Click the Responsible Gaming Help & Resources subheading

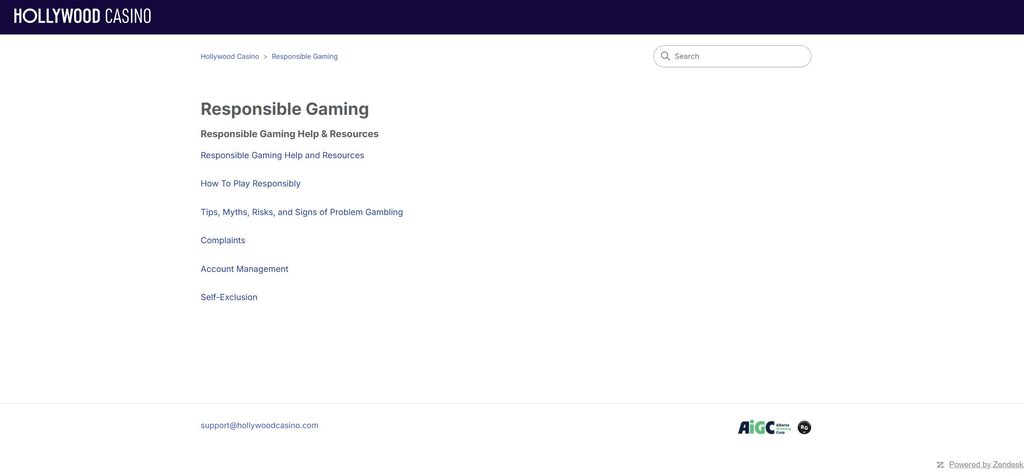[289, 134]
